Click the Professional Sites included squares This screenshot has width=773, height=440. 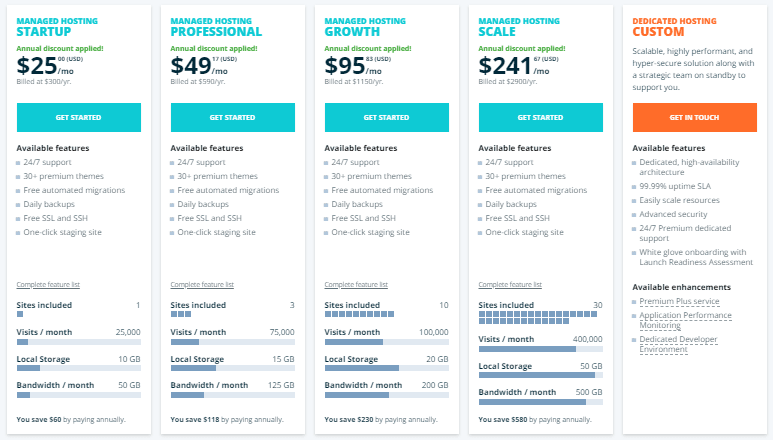181,314
